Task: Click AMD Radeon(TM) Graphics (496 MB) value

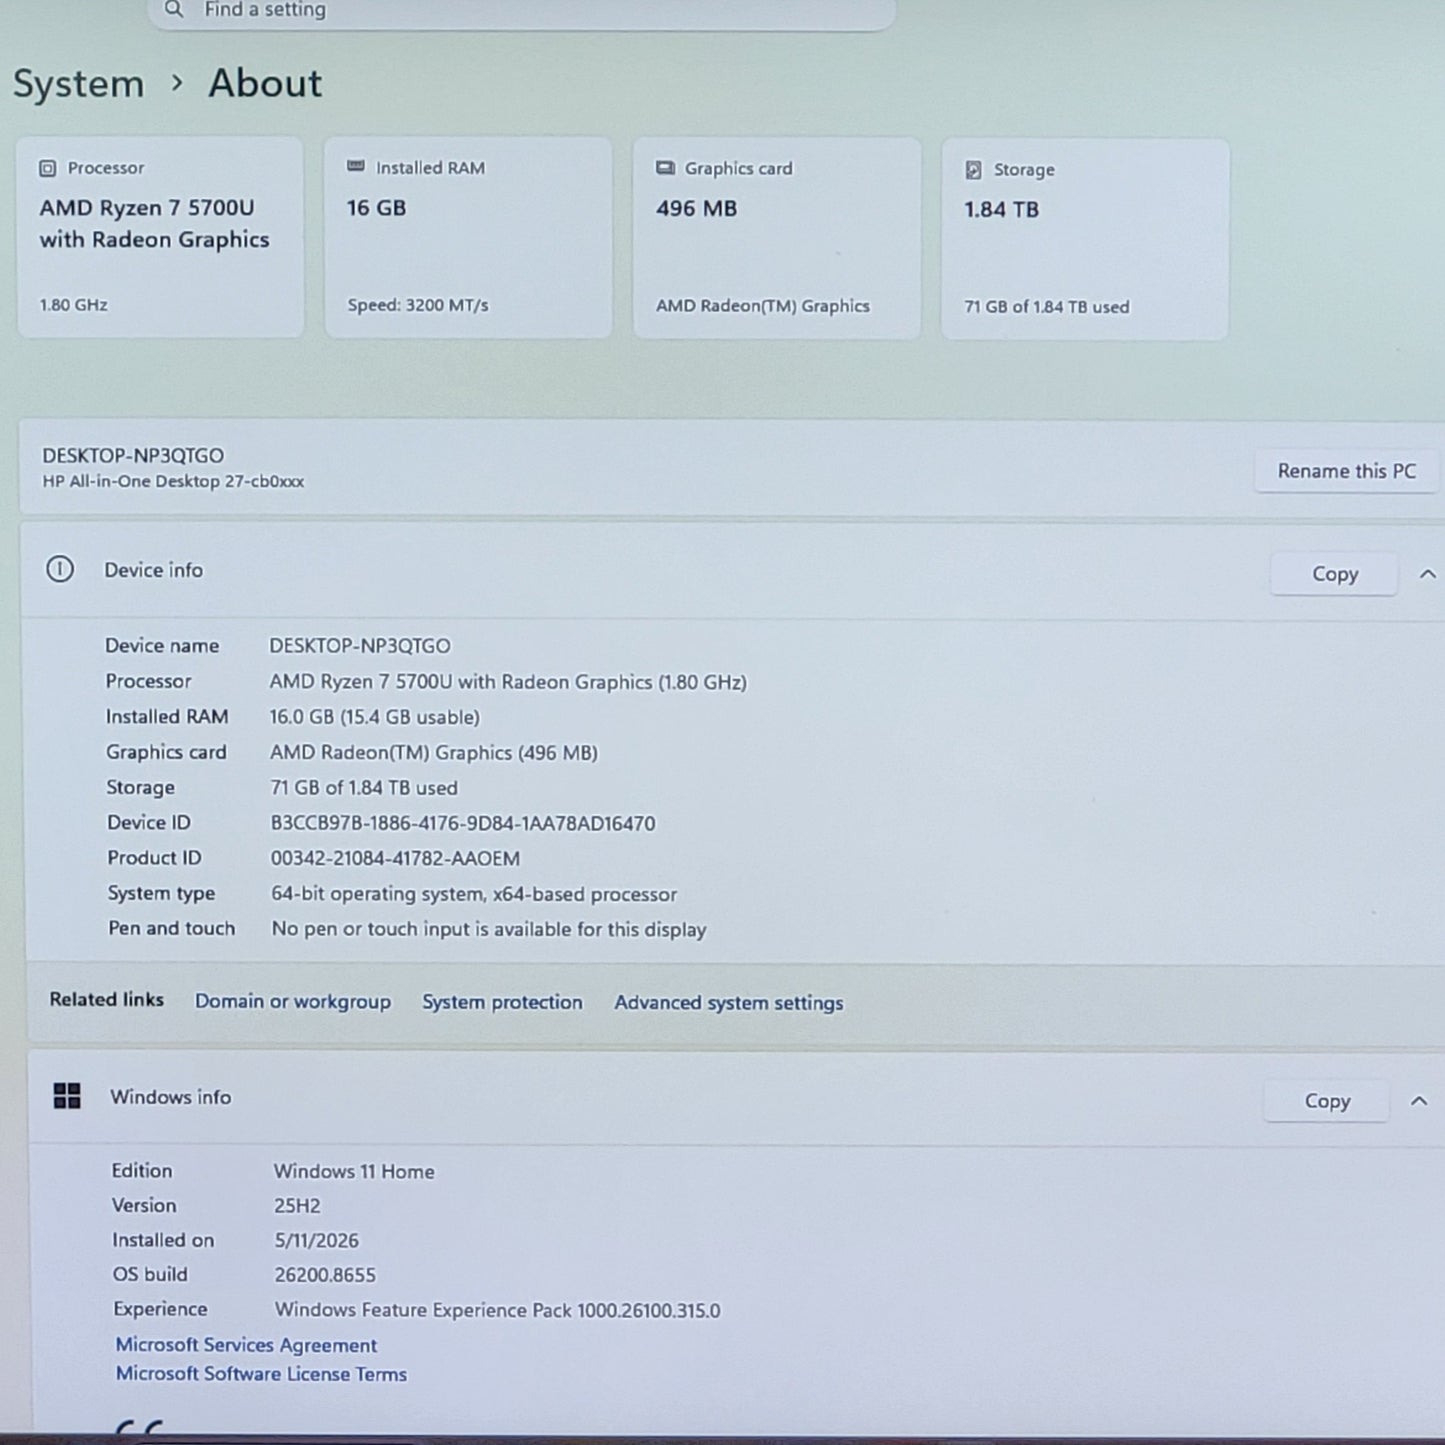Action: (x=434, y=753)
